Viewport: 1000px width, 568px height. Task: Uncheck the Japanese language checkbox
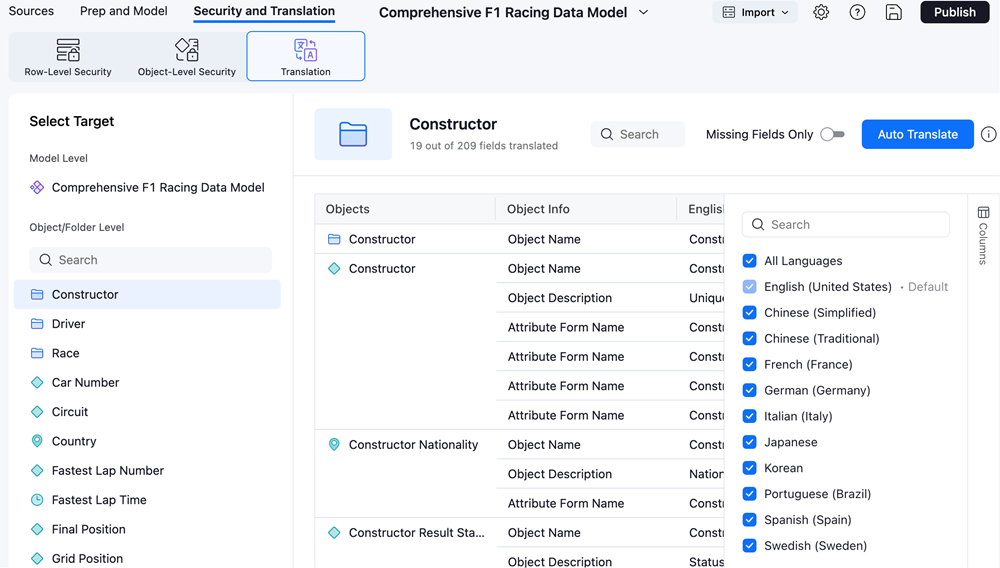(749, 442)
